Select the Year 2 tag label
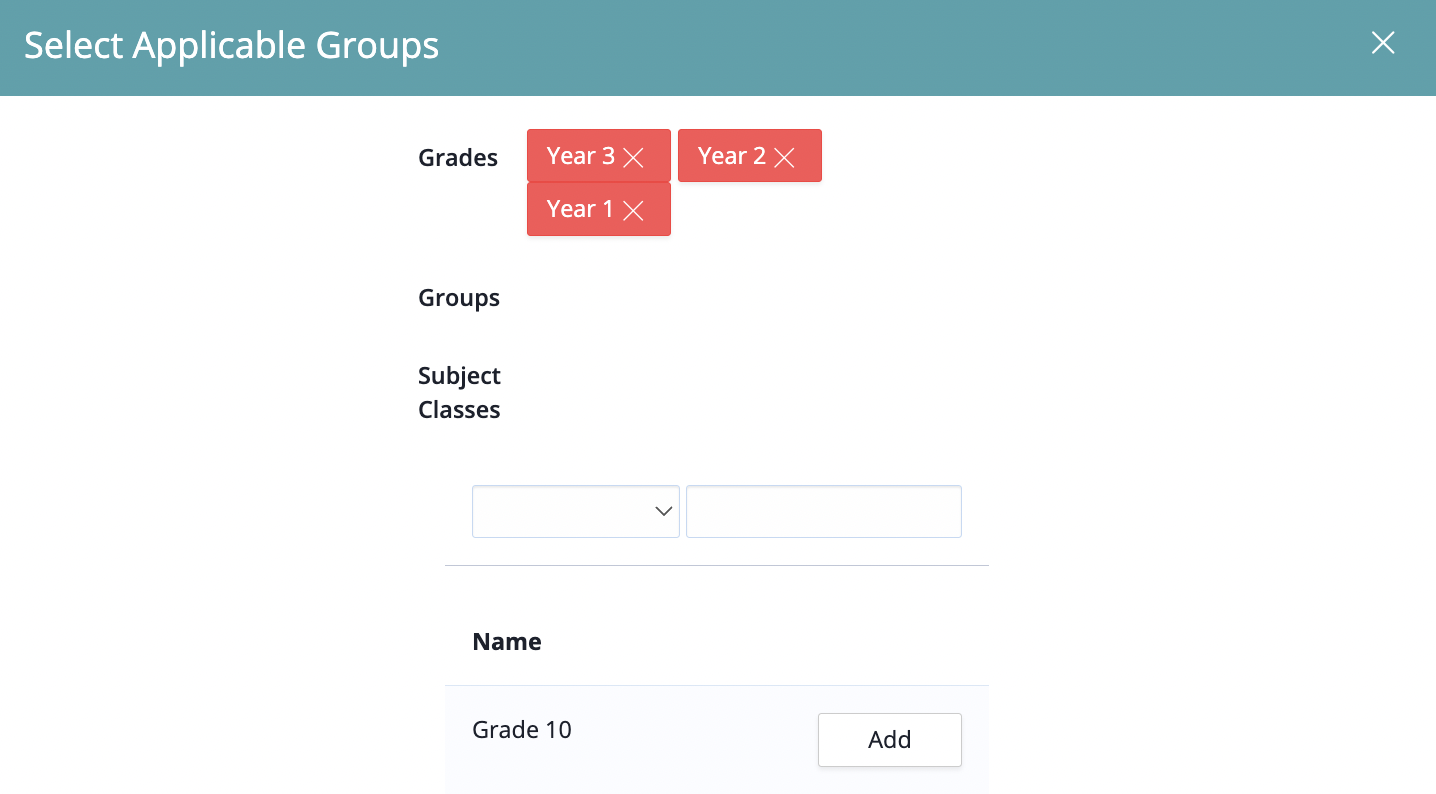This screenshot has height=794, width=1436. coord(732,156)
